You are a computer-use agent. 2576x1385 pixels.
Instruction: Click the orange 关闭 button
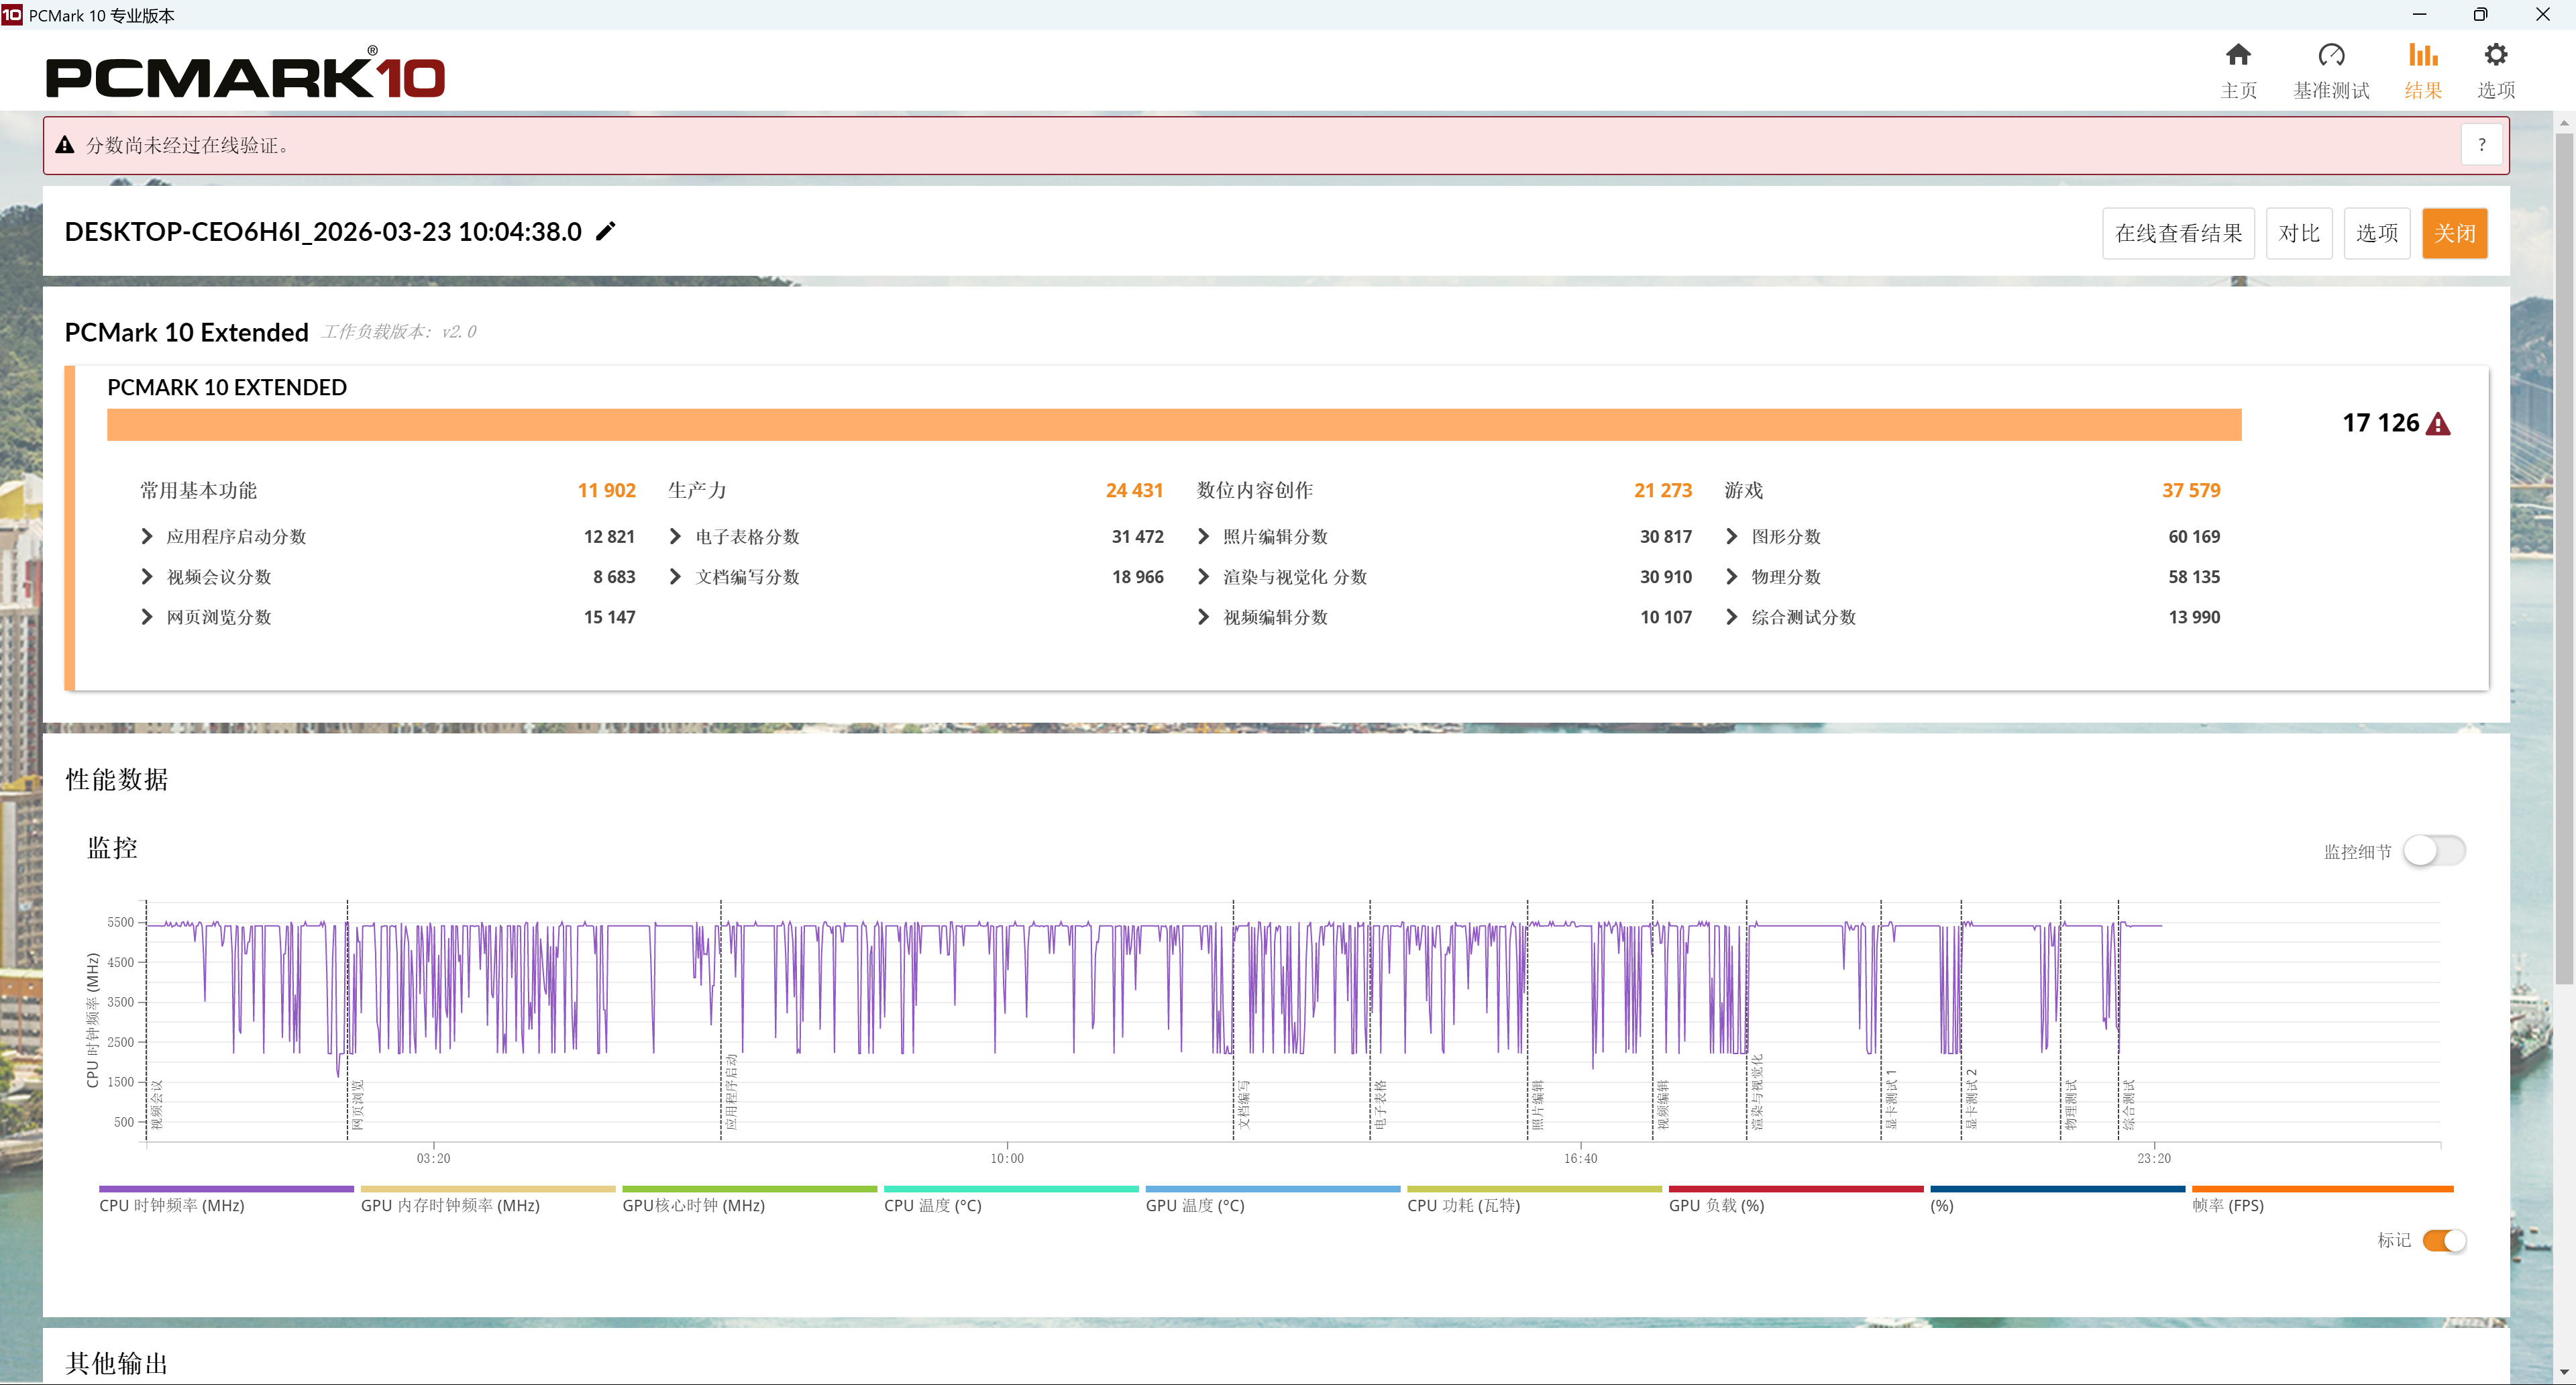(x=2454, y=233)
